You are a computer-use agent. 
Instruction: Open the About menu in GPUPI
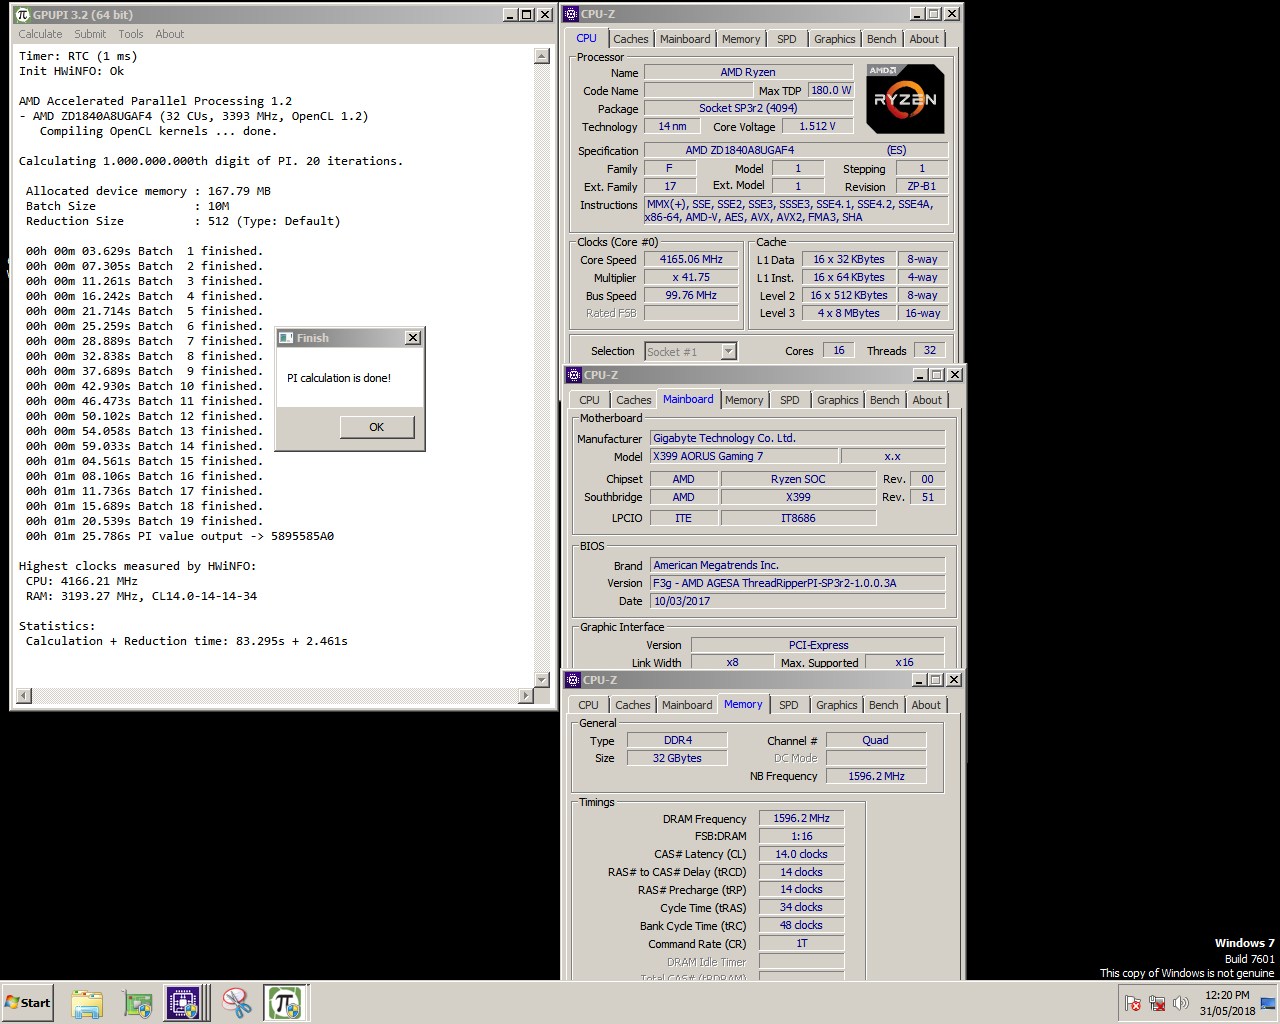(x=170, y=34)
